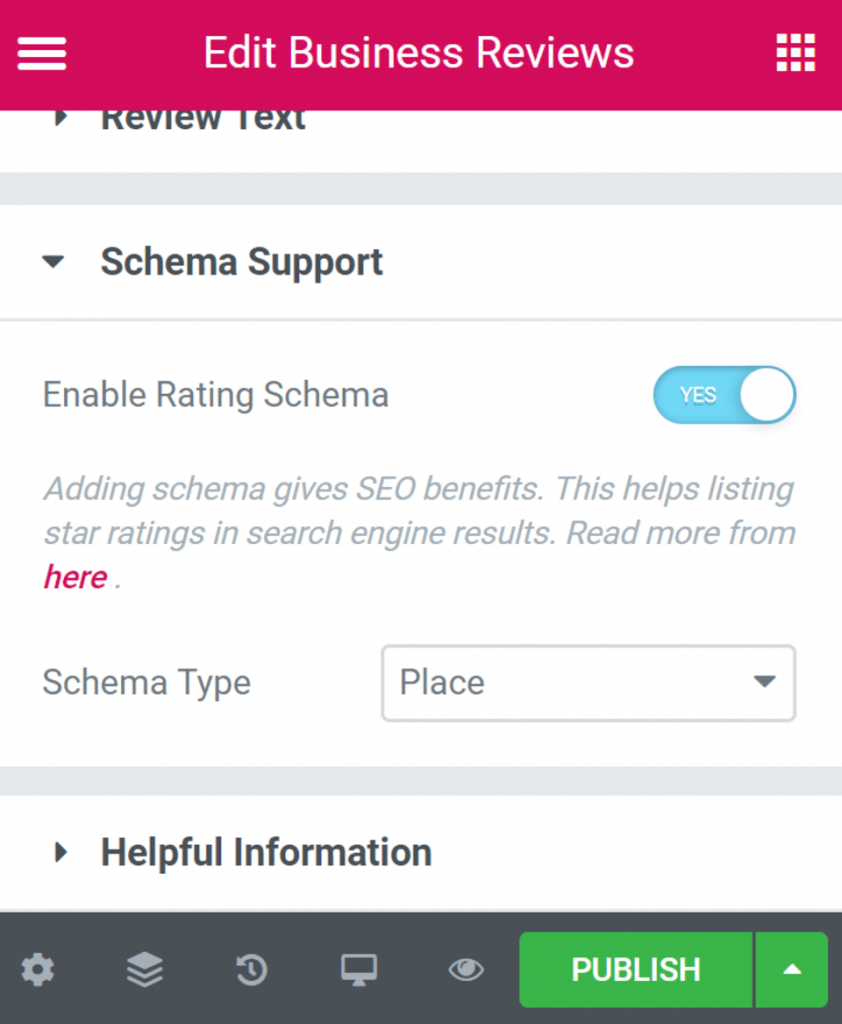
Task: Preview changes with the eye icon
Action: click(x=466, y=969)
